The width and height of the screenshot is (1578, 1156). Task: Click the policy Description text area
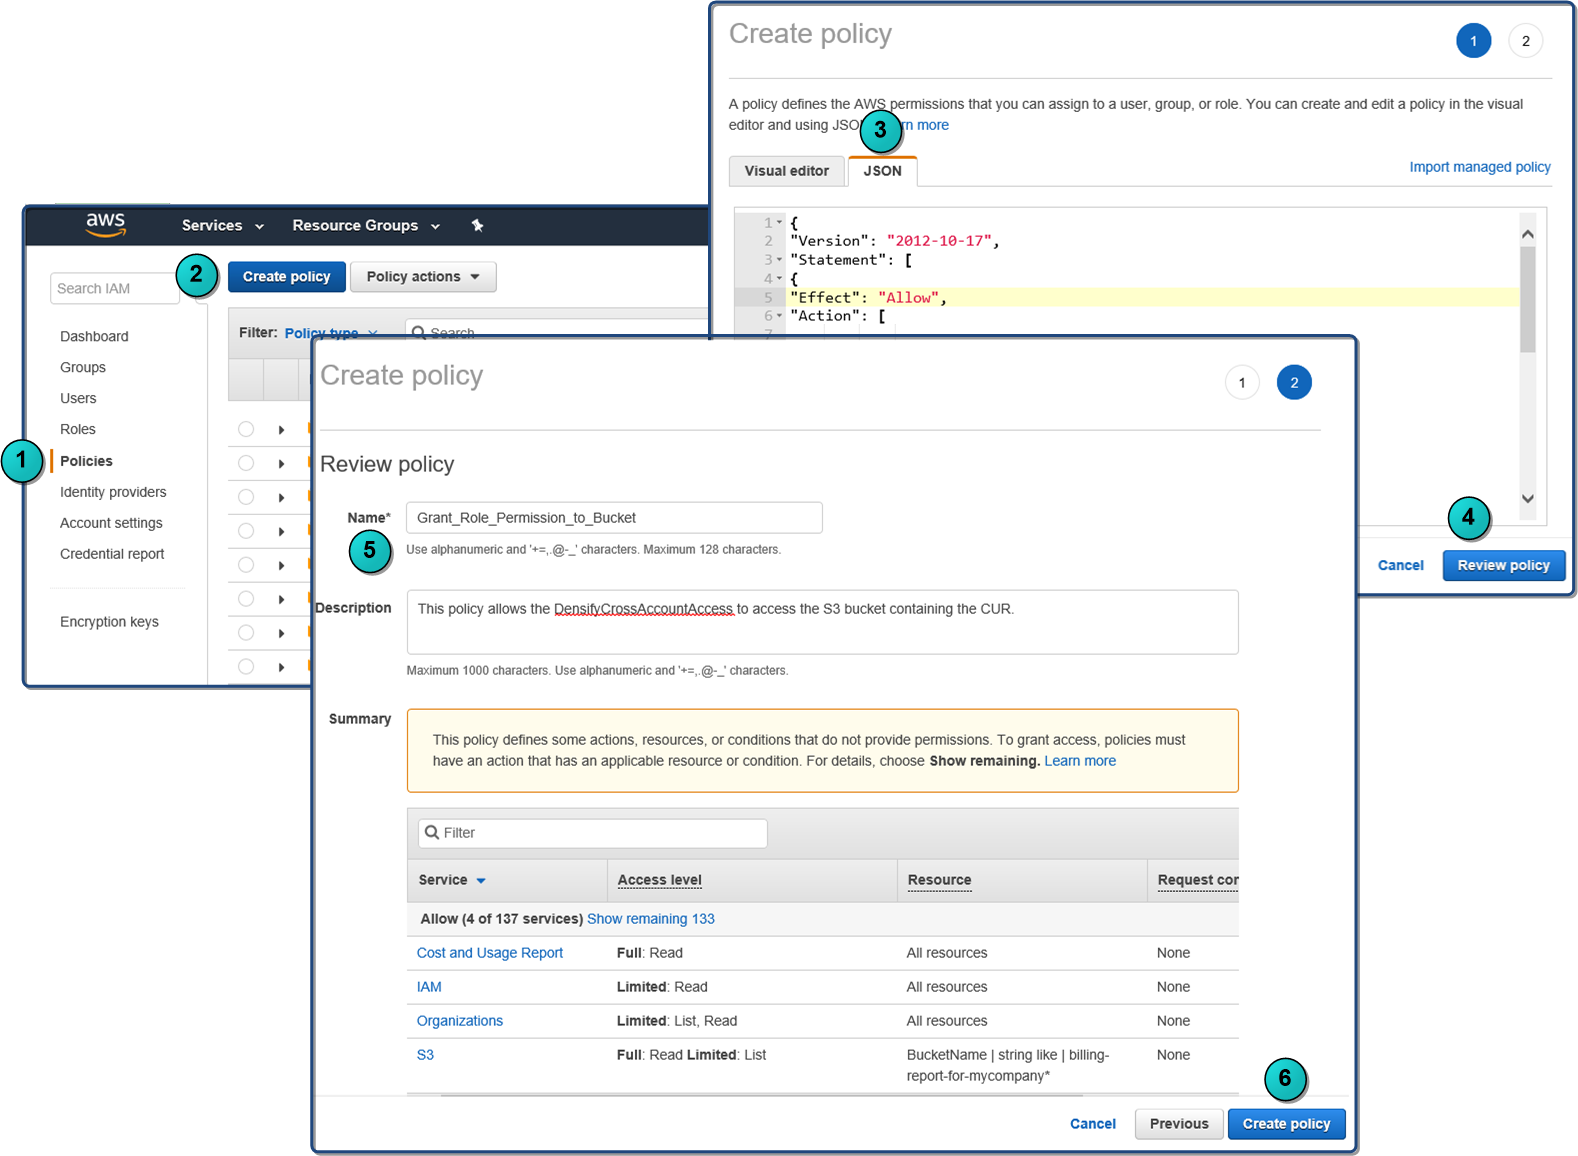tap(822, 622)
